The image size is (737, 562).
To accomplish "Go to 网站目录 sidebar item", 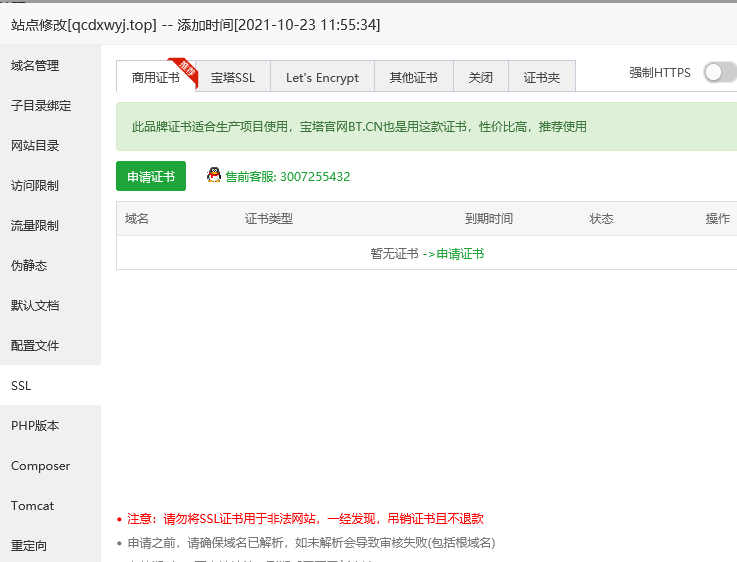I will 50,145.
